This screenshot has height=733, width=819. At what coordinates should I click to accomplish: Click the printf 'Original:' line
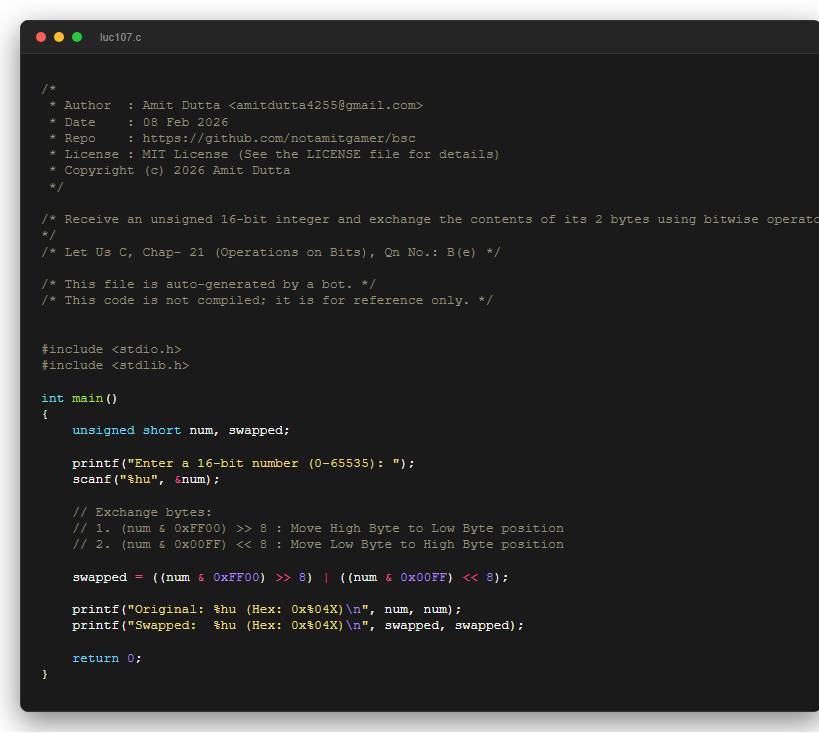267,610
